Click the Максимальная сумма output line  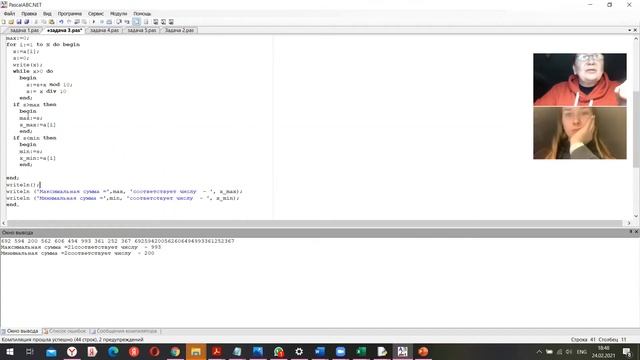click(81, 247)
